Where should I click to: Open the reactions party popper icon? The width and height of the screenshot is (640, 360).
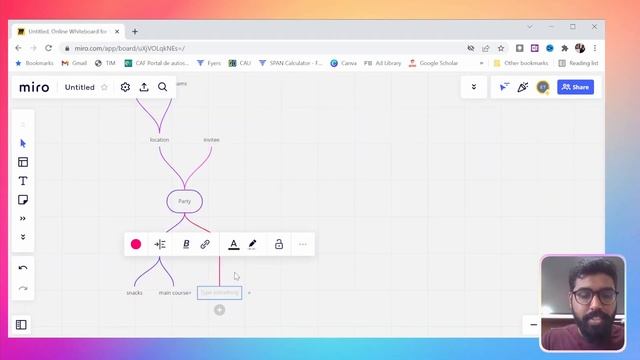(523, 87)
